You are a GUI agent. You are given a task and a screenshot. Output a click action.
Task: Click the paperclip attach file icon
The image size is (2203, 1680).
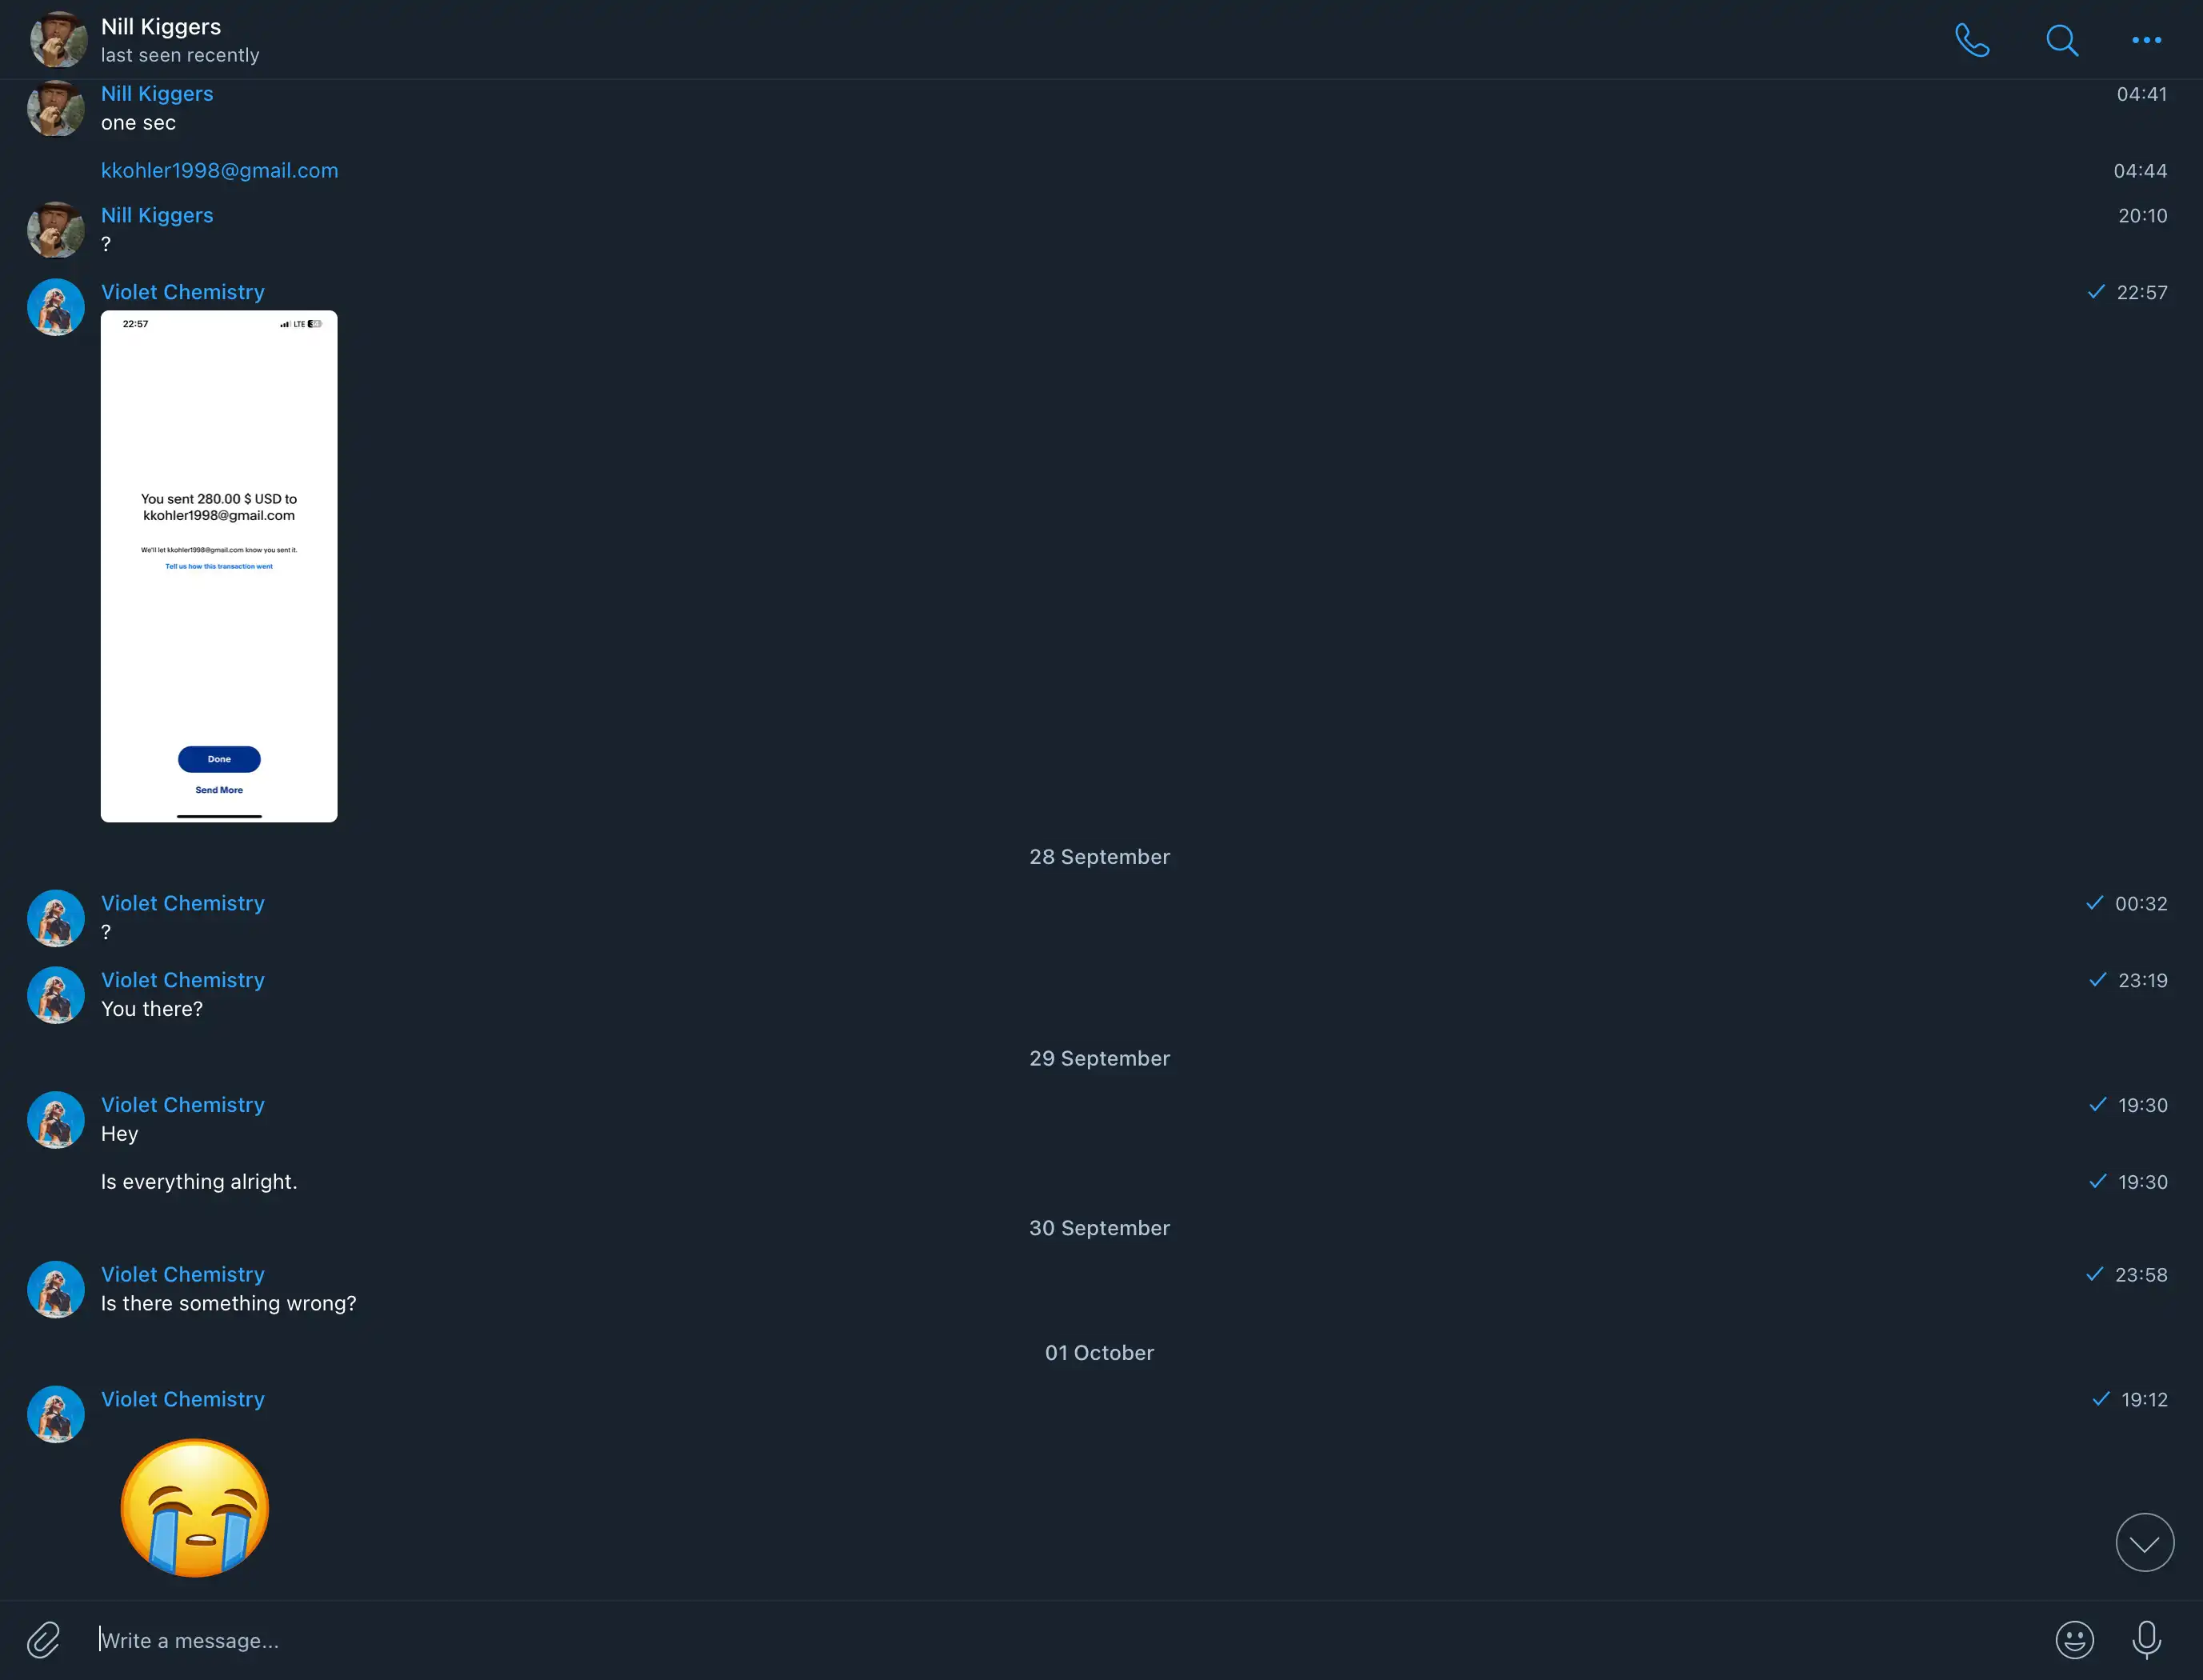[43, 1640]
